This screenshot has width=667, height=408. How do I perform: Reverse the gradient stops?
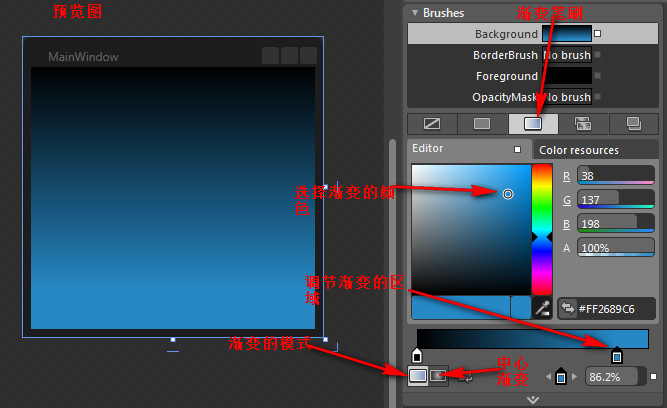click(x=466, y=377)
